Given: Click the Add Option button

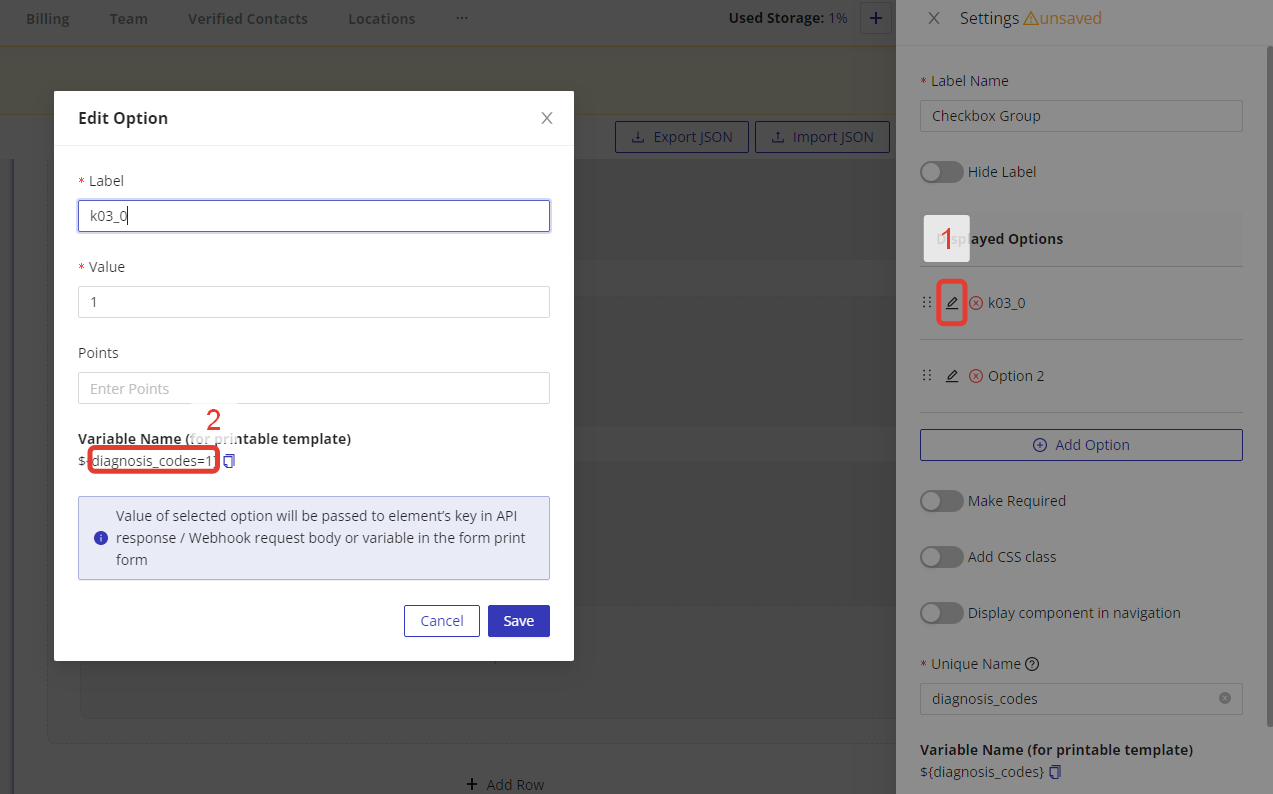Looking at the screenshot, I should click(x=1081, y=445).
